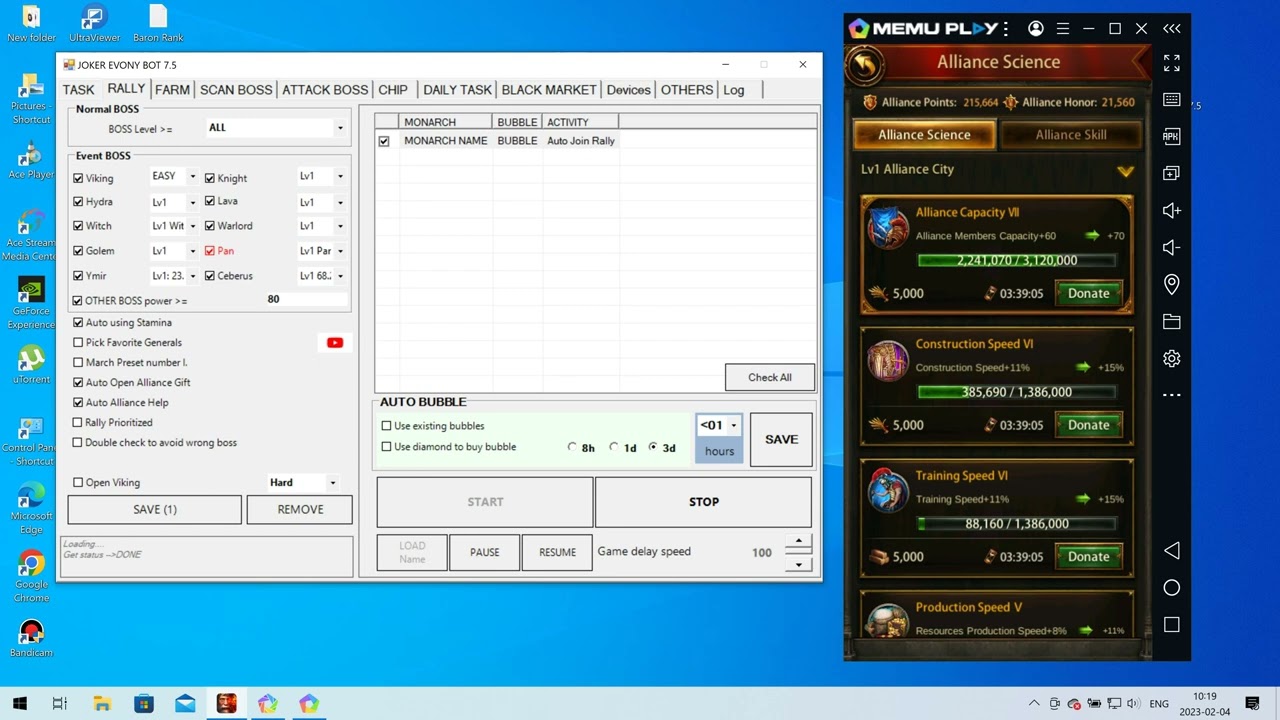Click Alliance Capacity VII progress bar
The width and height of the screenshot is (1280, 720).
pyautogui.click(x=1017, y=261)
